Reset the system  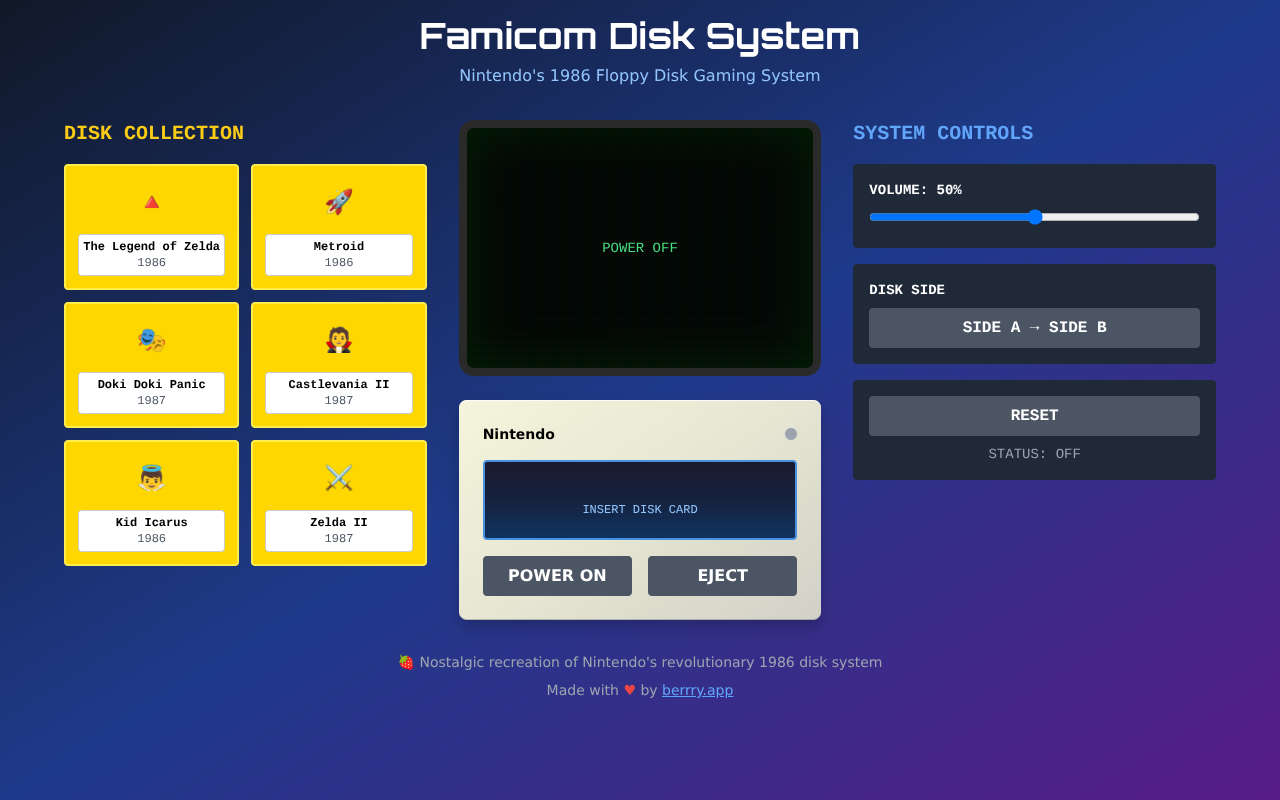(x=1034, y=415)
